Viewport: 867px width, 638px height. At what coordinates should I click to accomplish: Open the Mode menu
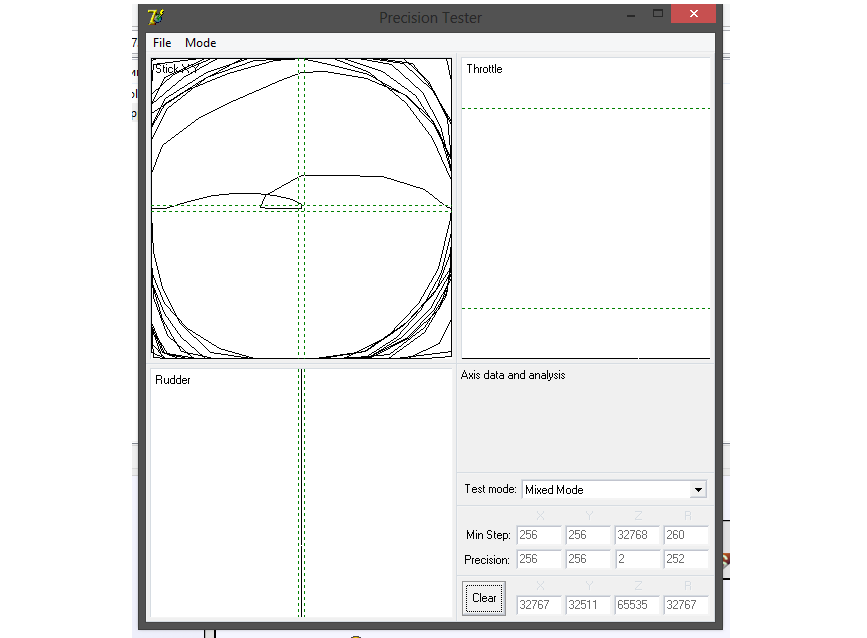click(x=200, y=43)
